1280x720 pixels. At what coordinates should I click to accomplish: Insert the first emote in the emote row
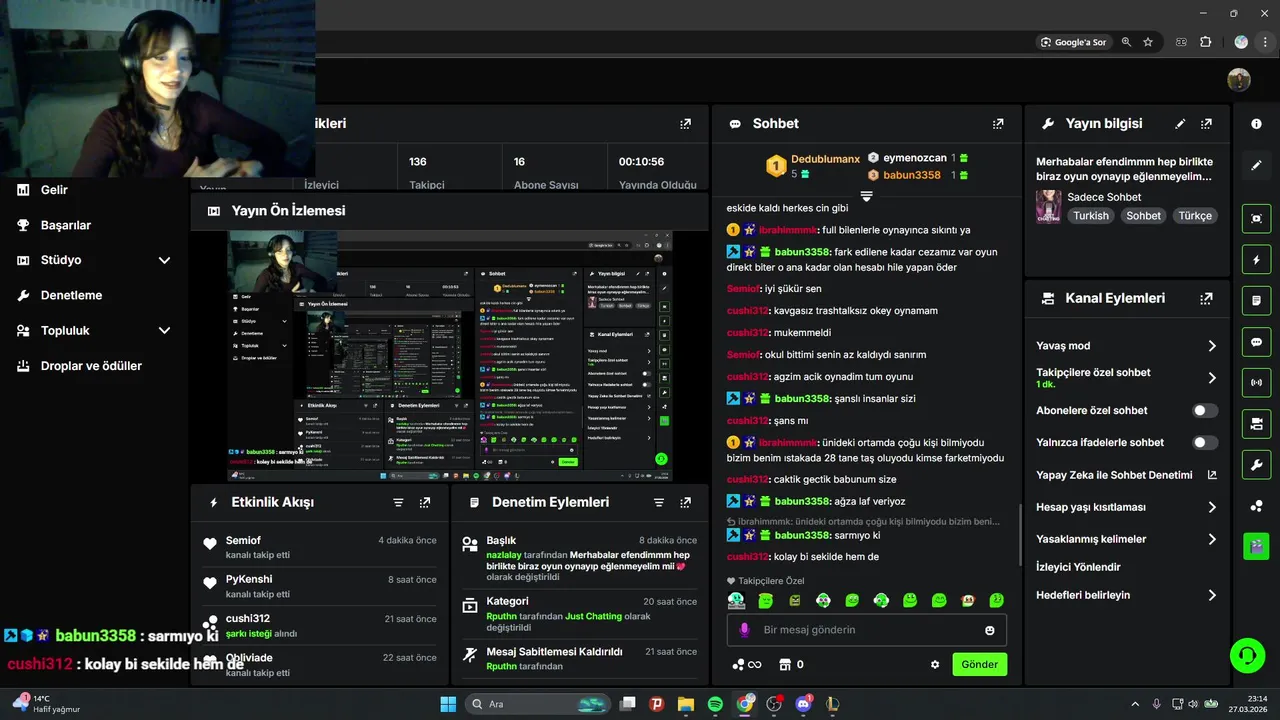(736, 600)
